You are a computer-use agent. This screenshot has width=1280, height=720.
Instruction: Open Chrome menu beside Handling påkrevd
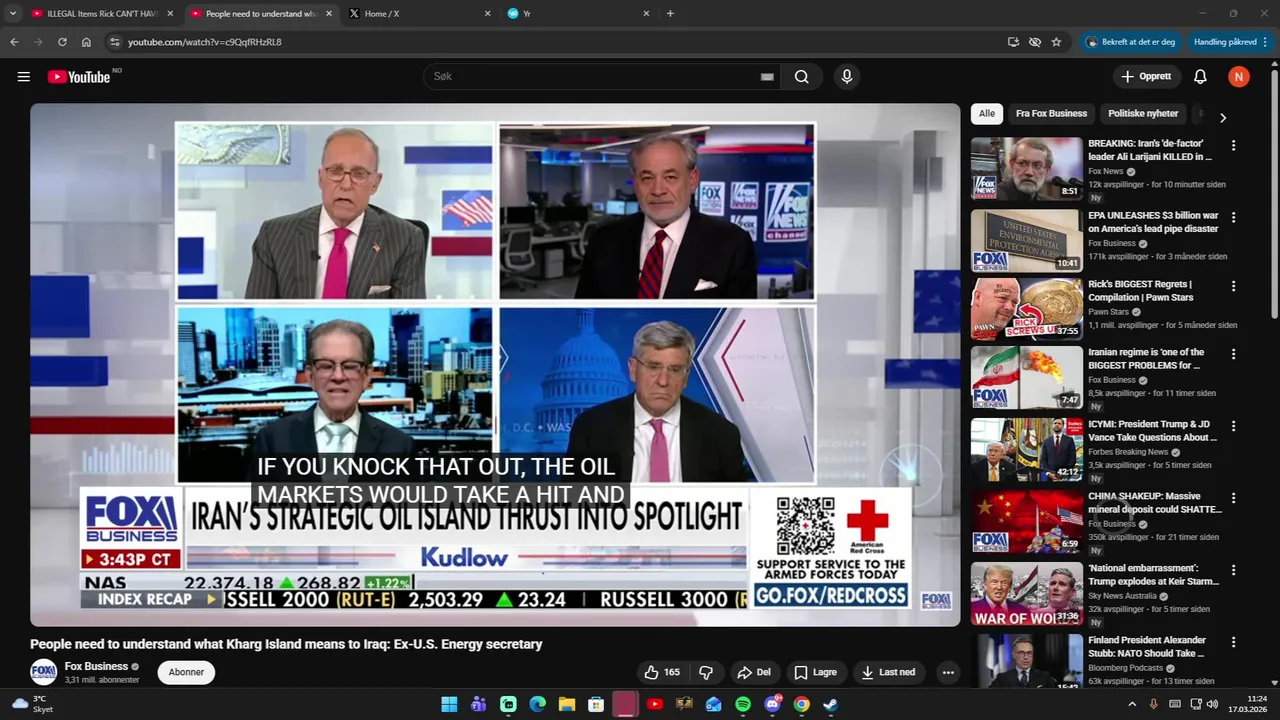[x=1265, y=42]
